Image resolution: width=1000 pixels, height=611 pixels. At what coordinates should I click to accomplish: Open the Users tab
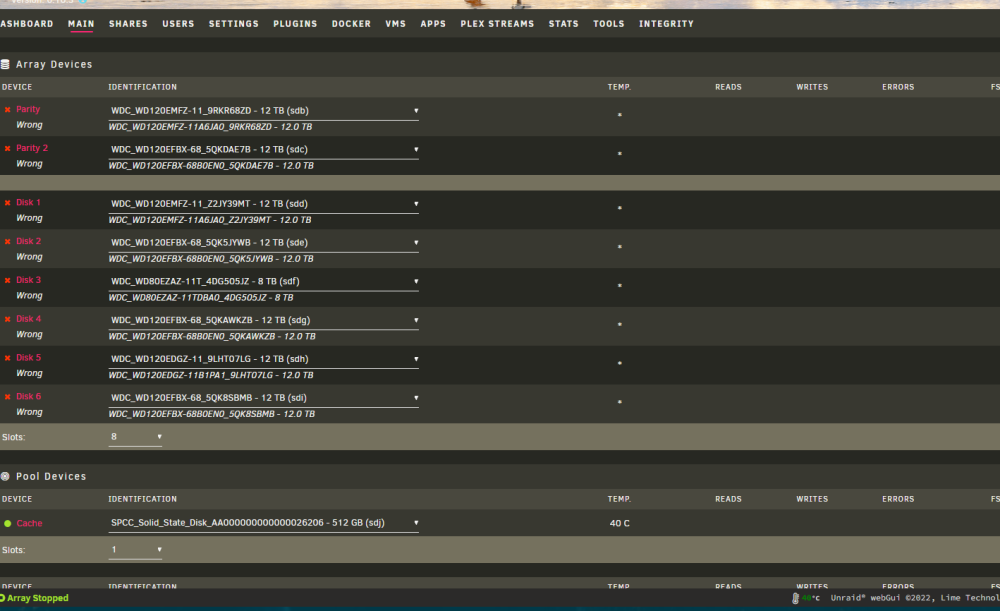178,24
